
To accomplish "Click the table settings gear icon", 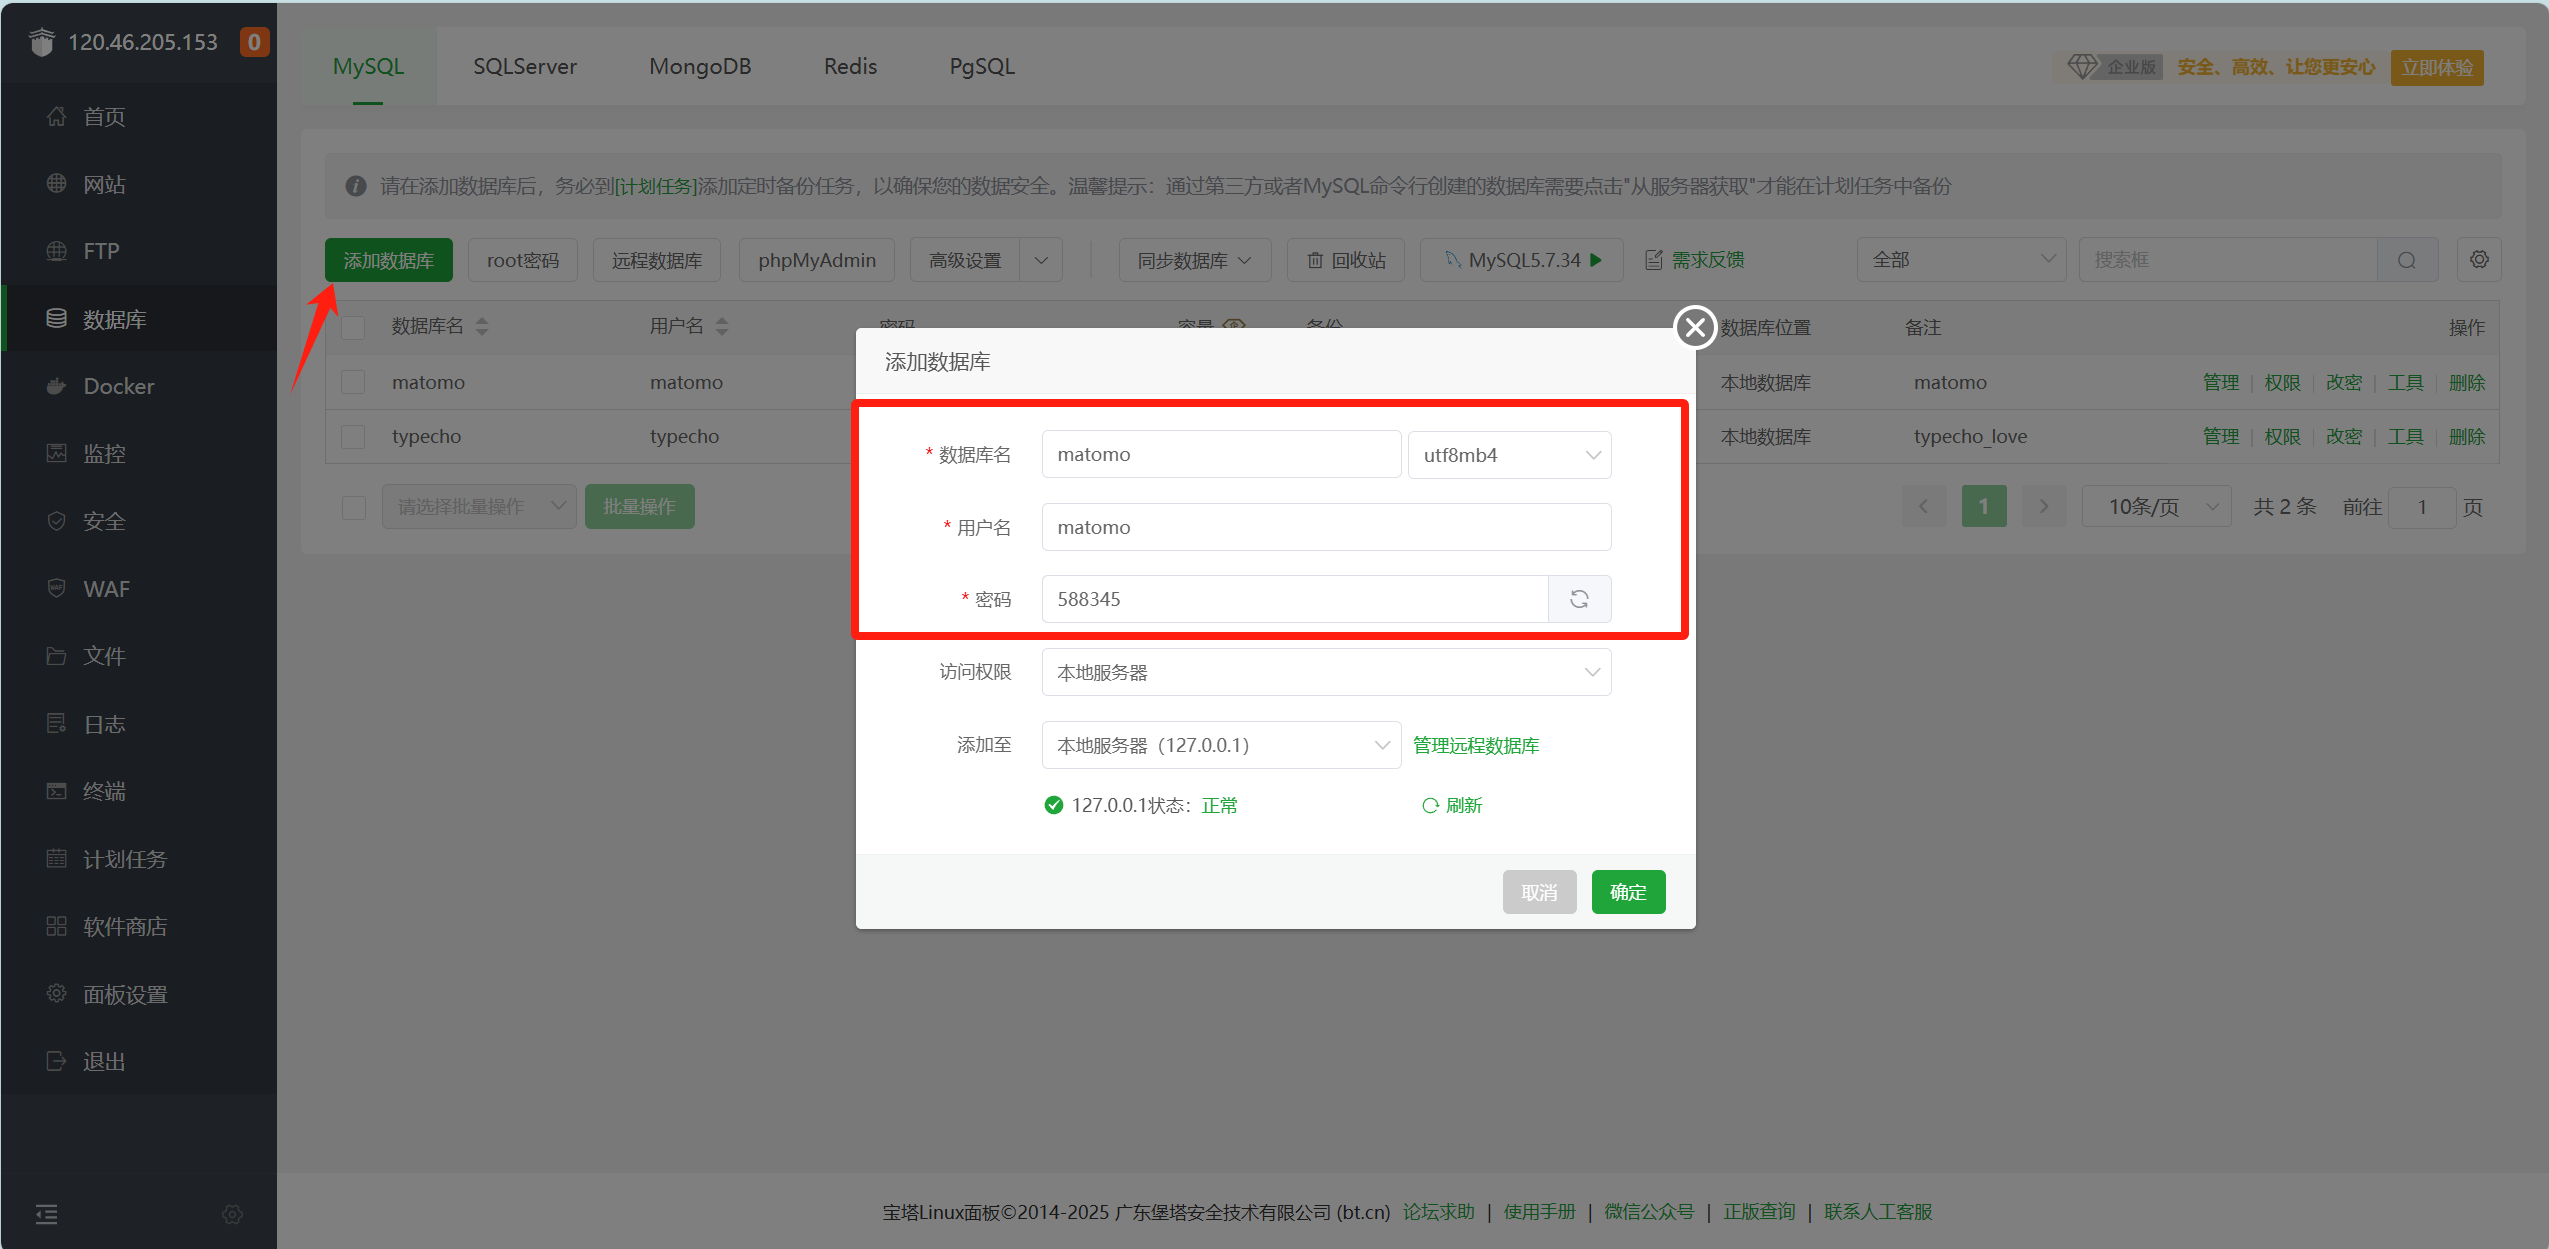I will coord(2479,260).
